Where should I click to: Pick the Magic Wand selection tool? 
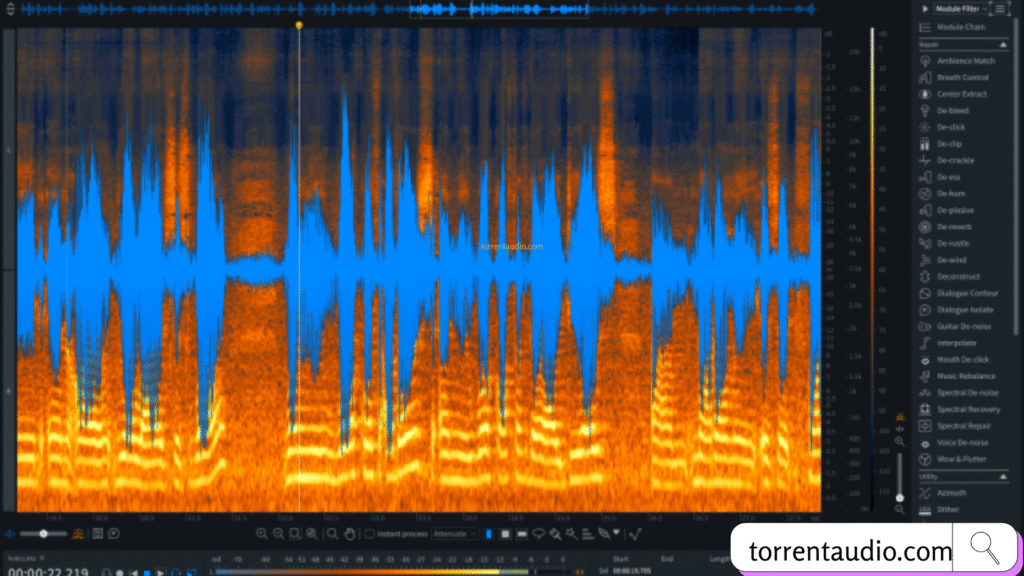572,534
